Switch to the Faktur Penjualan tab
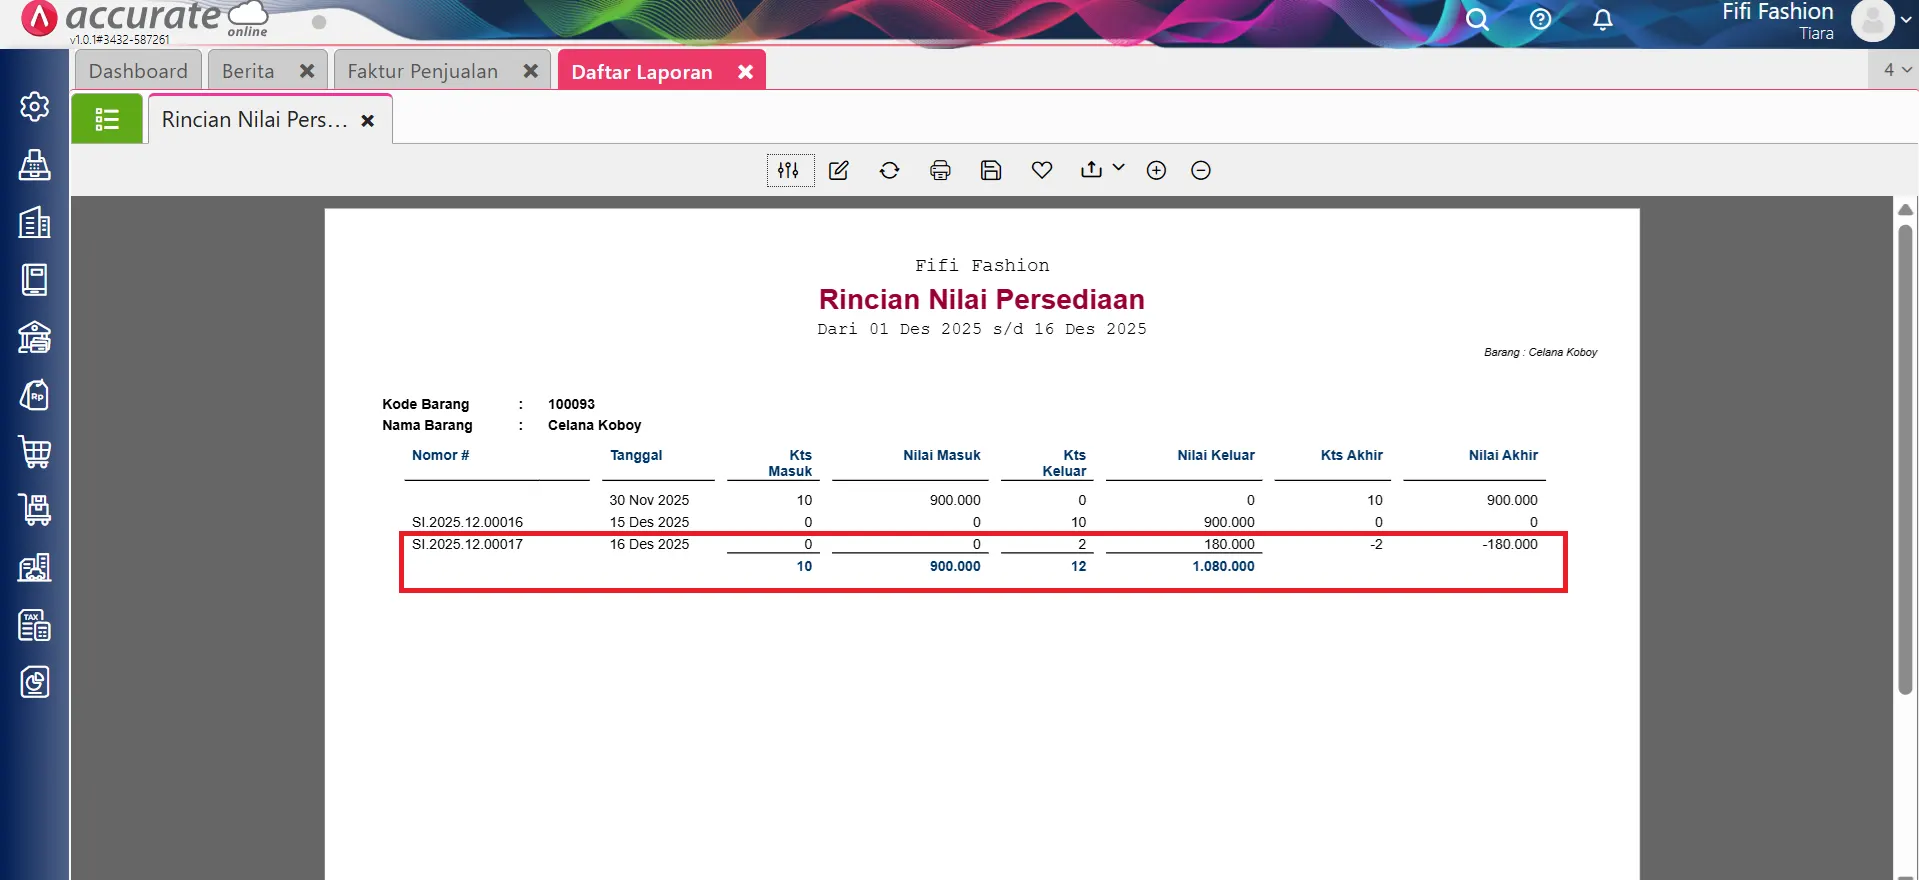This screenshot has height=880, width=1919. click(x=422, y=71)
